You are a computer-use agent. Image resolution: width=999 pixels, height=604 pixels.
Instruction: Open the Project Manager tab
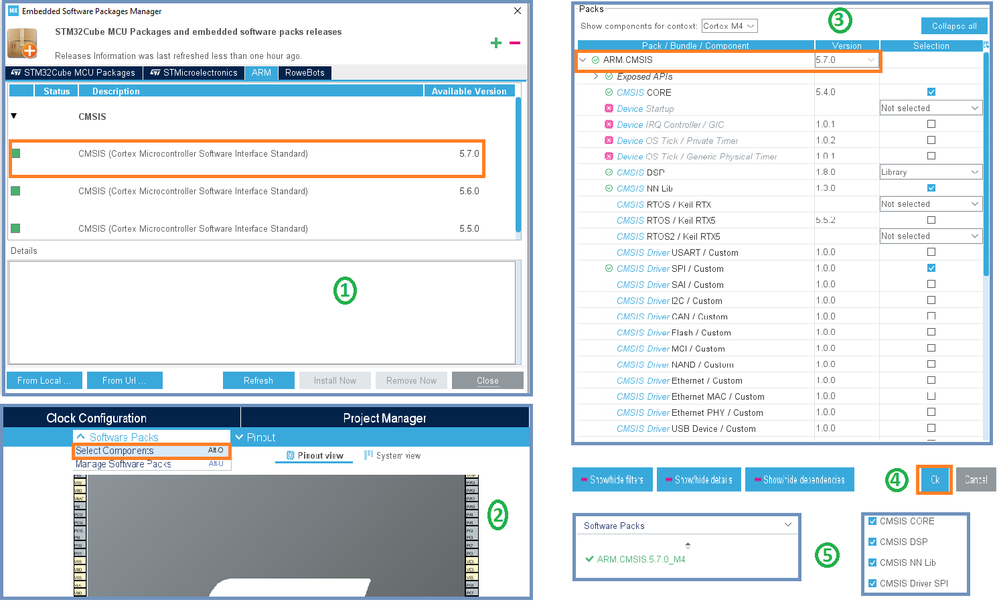point(384,418)
